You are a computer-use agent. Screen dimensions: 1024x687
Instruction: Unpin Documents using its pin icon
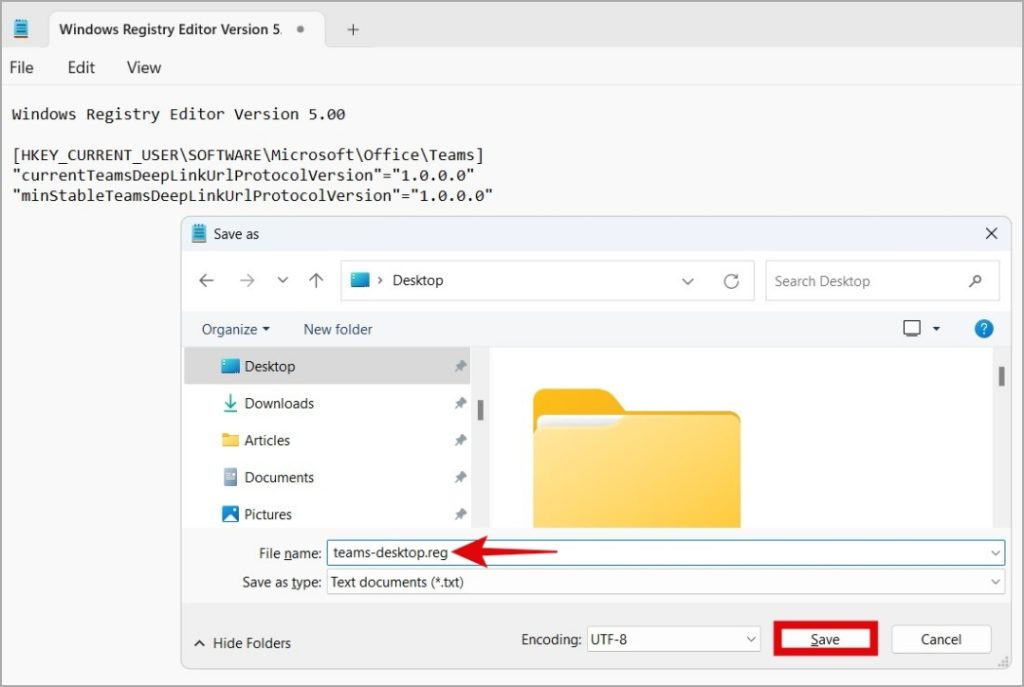[x=460, y=477]
